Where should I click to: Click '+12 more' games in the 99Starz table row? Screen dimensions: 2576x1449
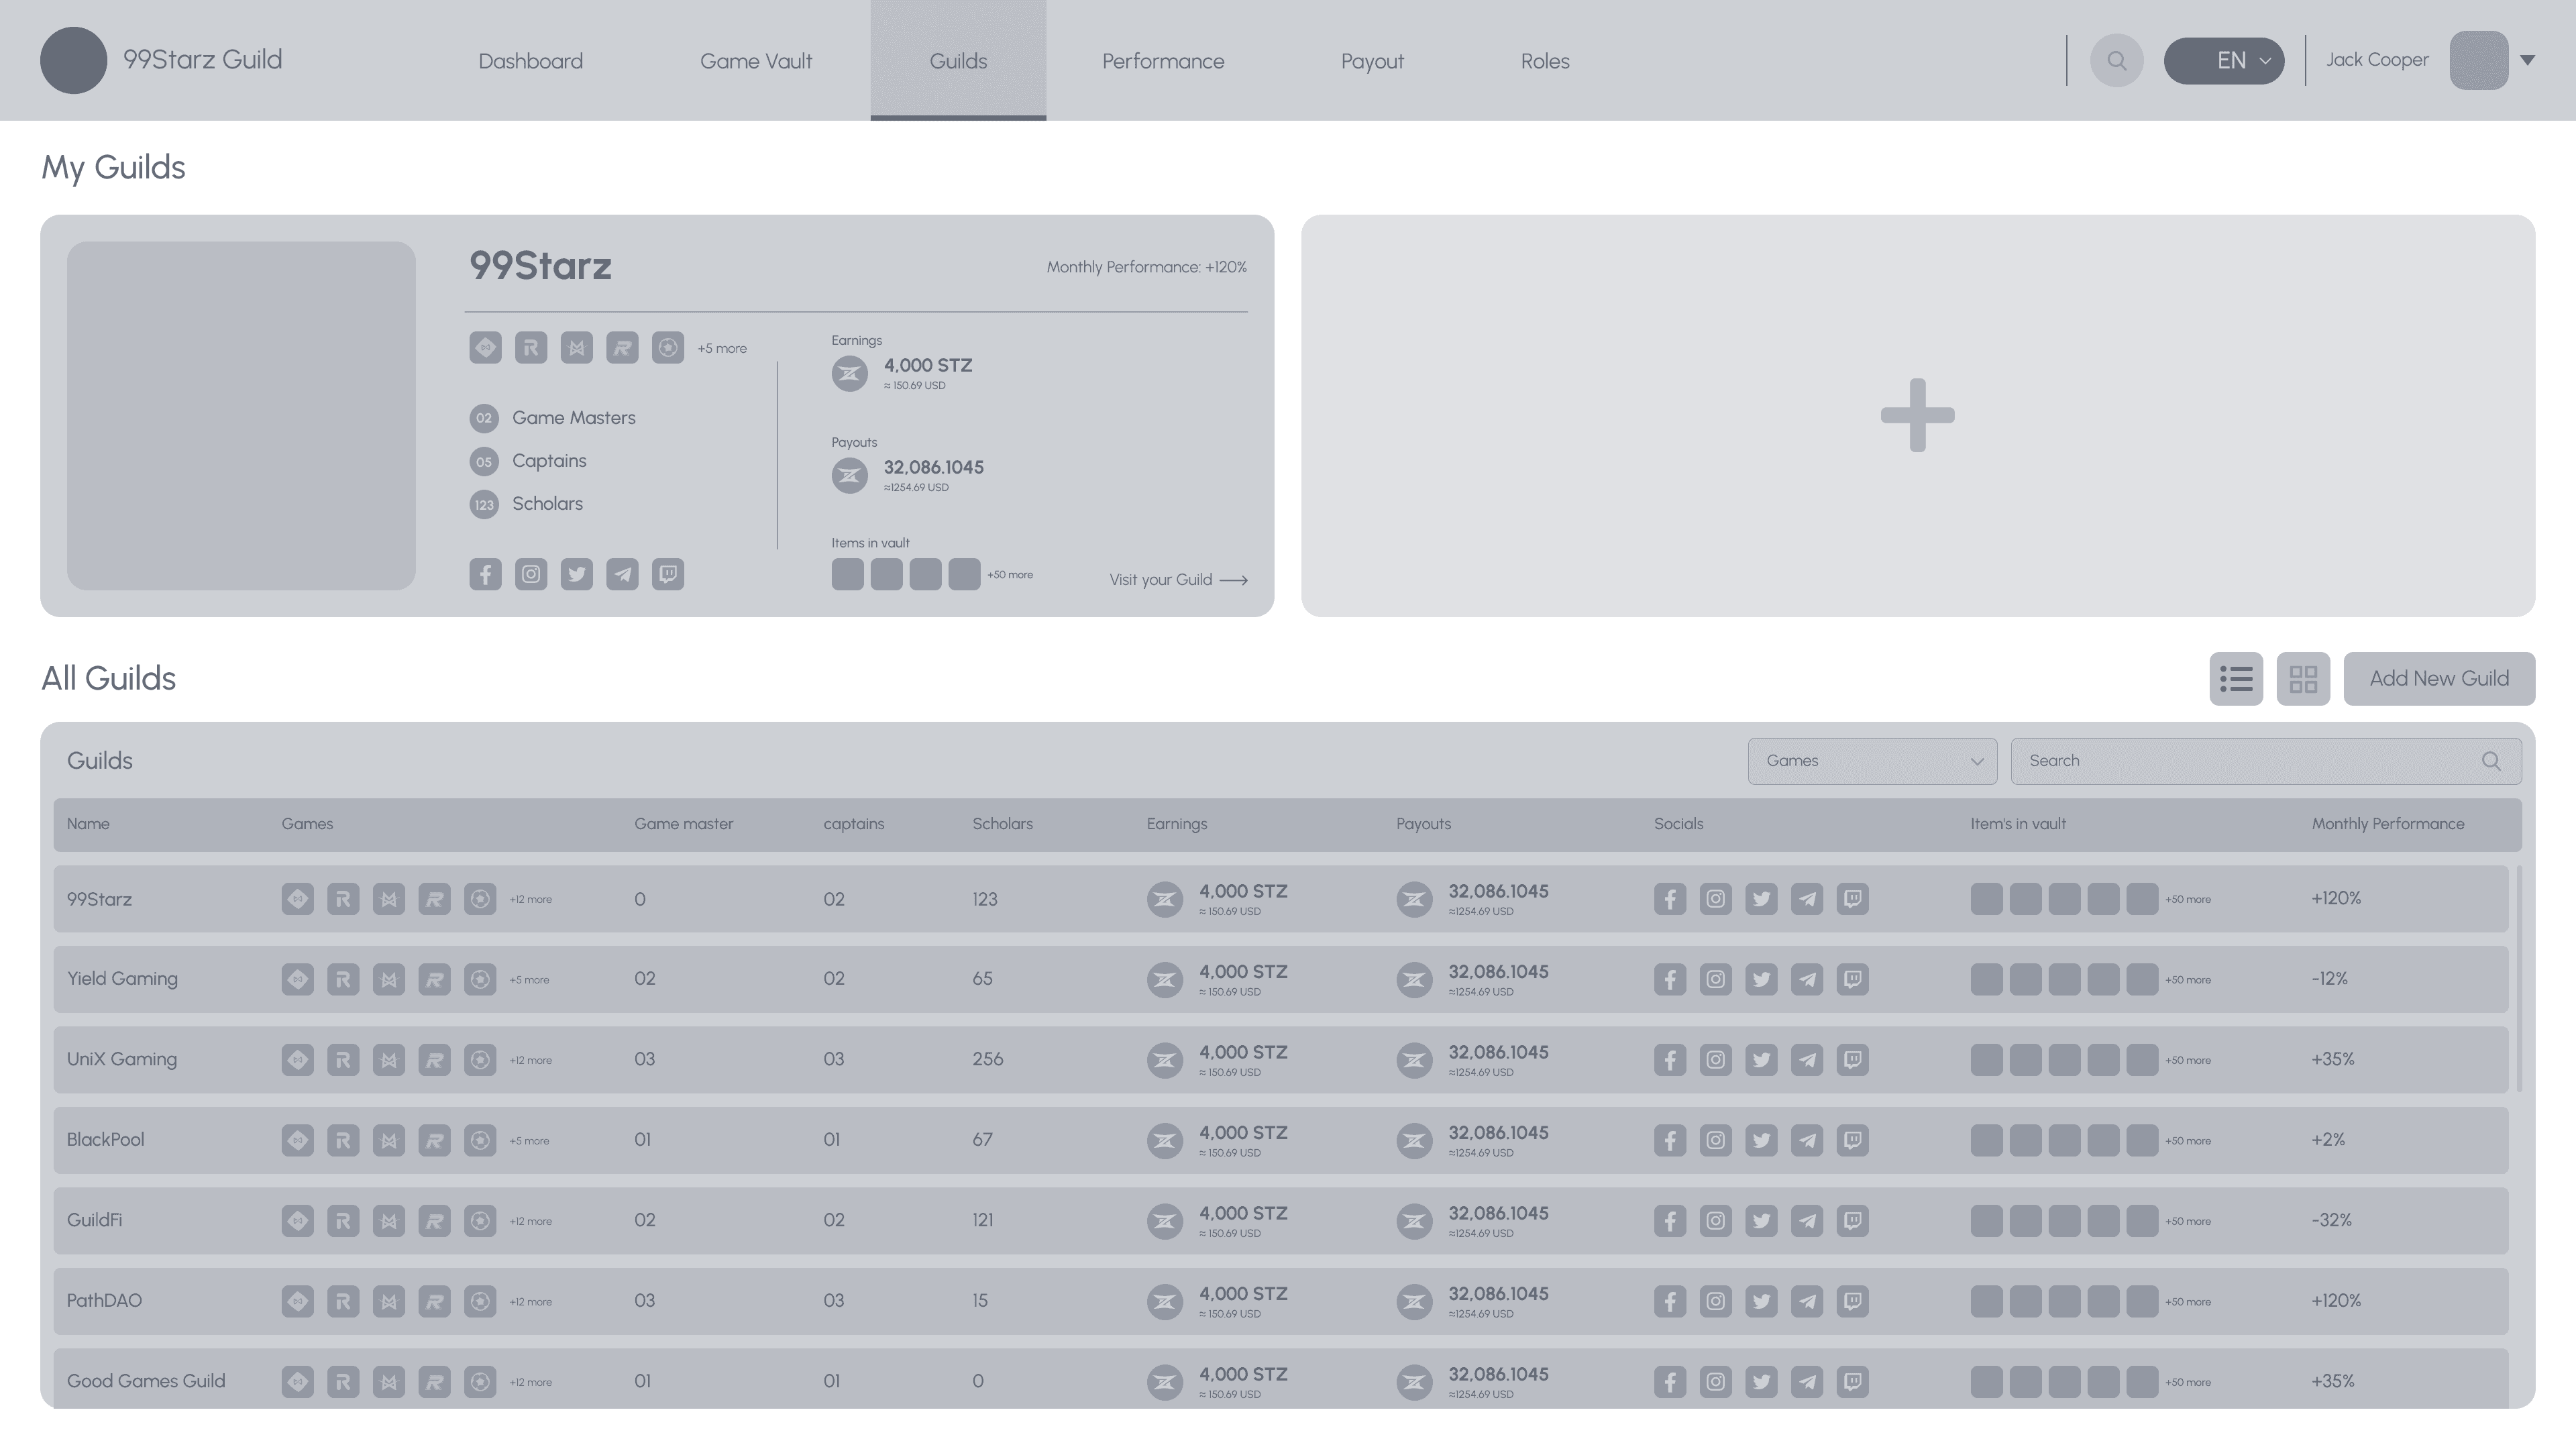[531, 900]
